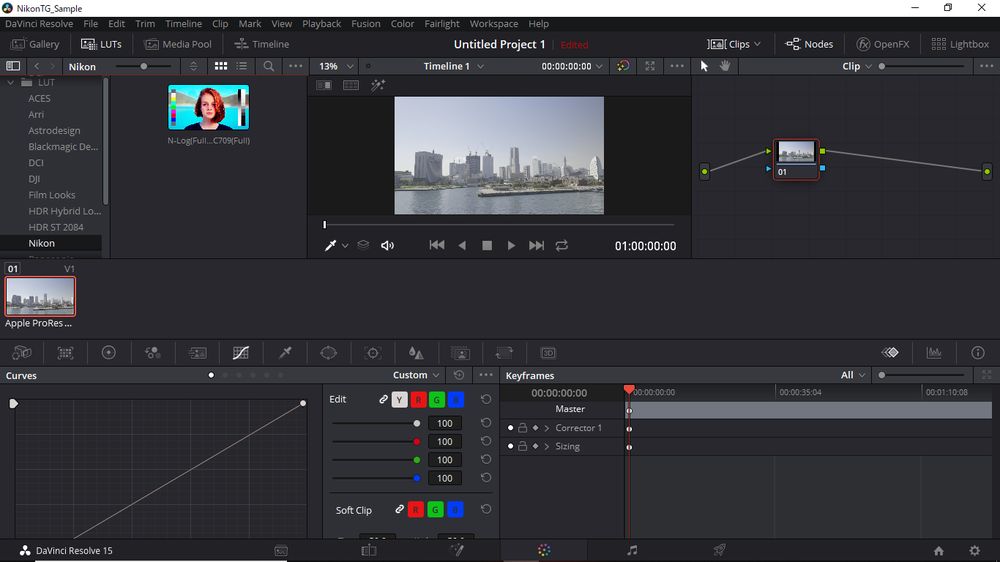Enable split screen view in viewer
Image resolution: width=1000 pixels, height=562 pixels.
coord(351,85)
